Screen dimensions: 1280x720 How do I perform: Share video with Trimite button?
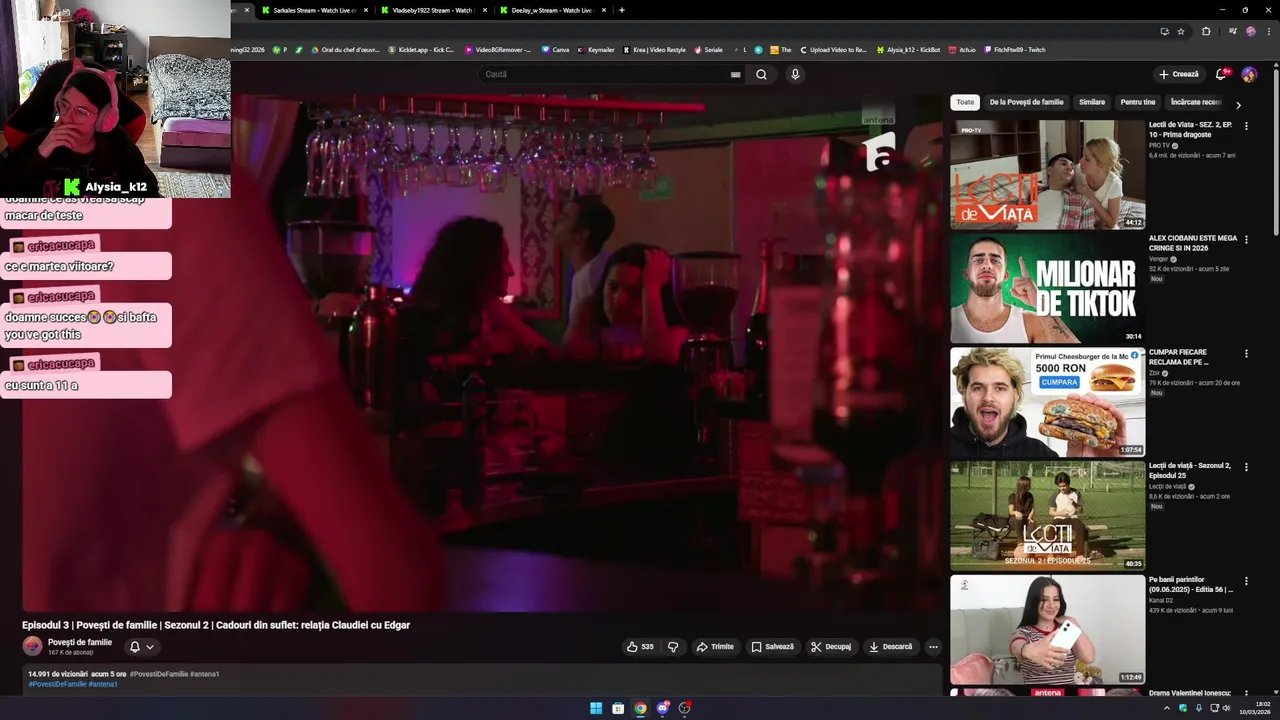[715, 647]
